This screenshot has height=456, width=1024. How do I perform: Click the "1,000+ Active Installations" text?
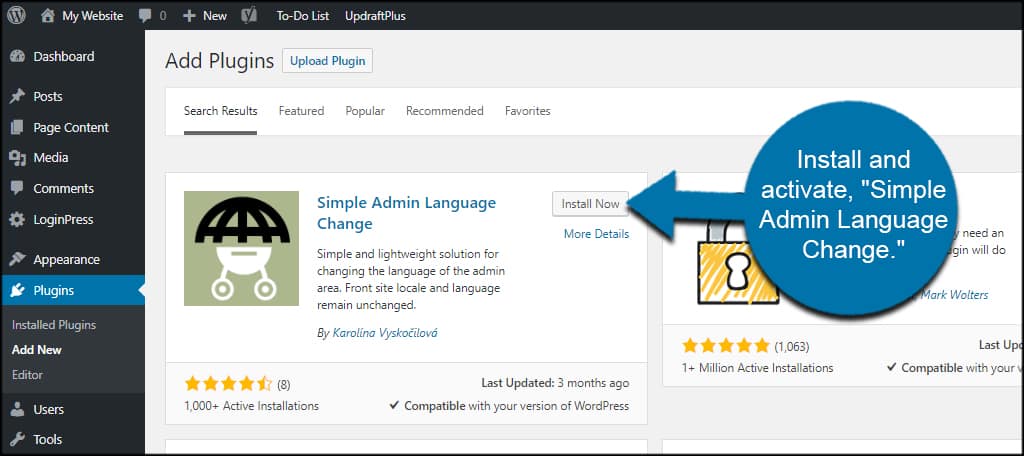click(251, 406)
